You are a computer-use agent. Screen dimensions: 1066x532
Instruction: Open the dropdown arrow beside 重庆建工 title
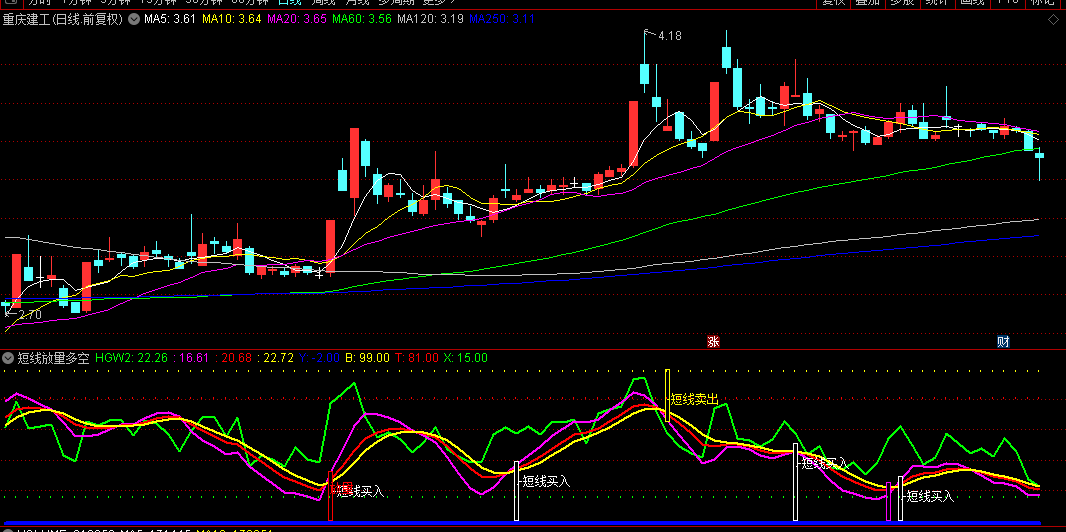coord(133,20)
